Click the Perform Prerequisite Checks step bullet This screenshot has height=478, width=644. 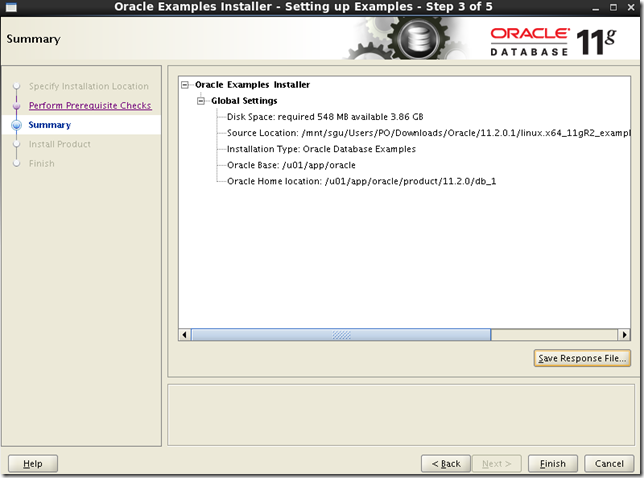click(16, 106)
